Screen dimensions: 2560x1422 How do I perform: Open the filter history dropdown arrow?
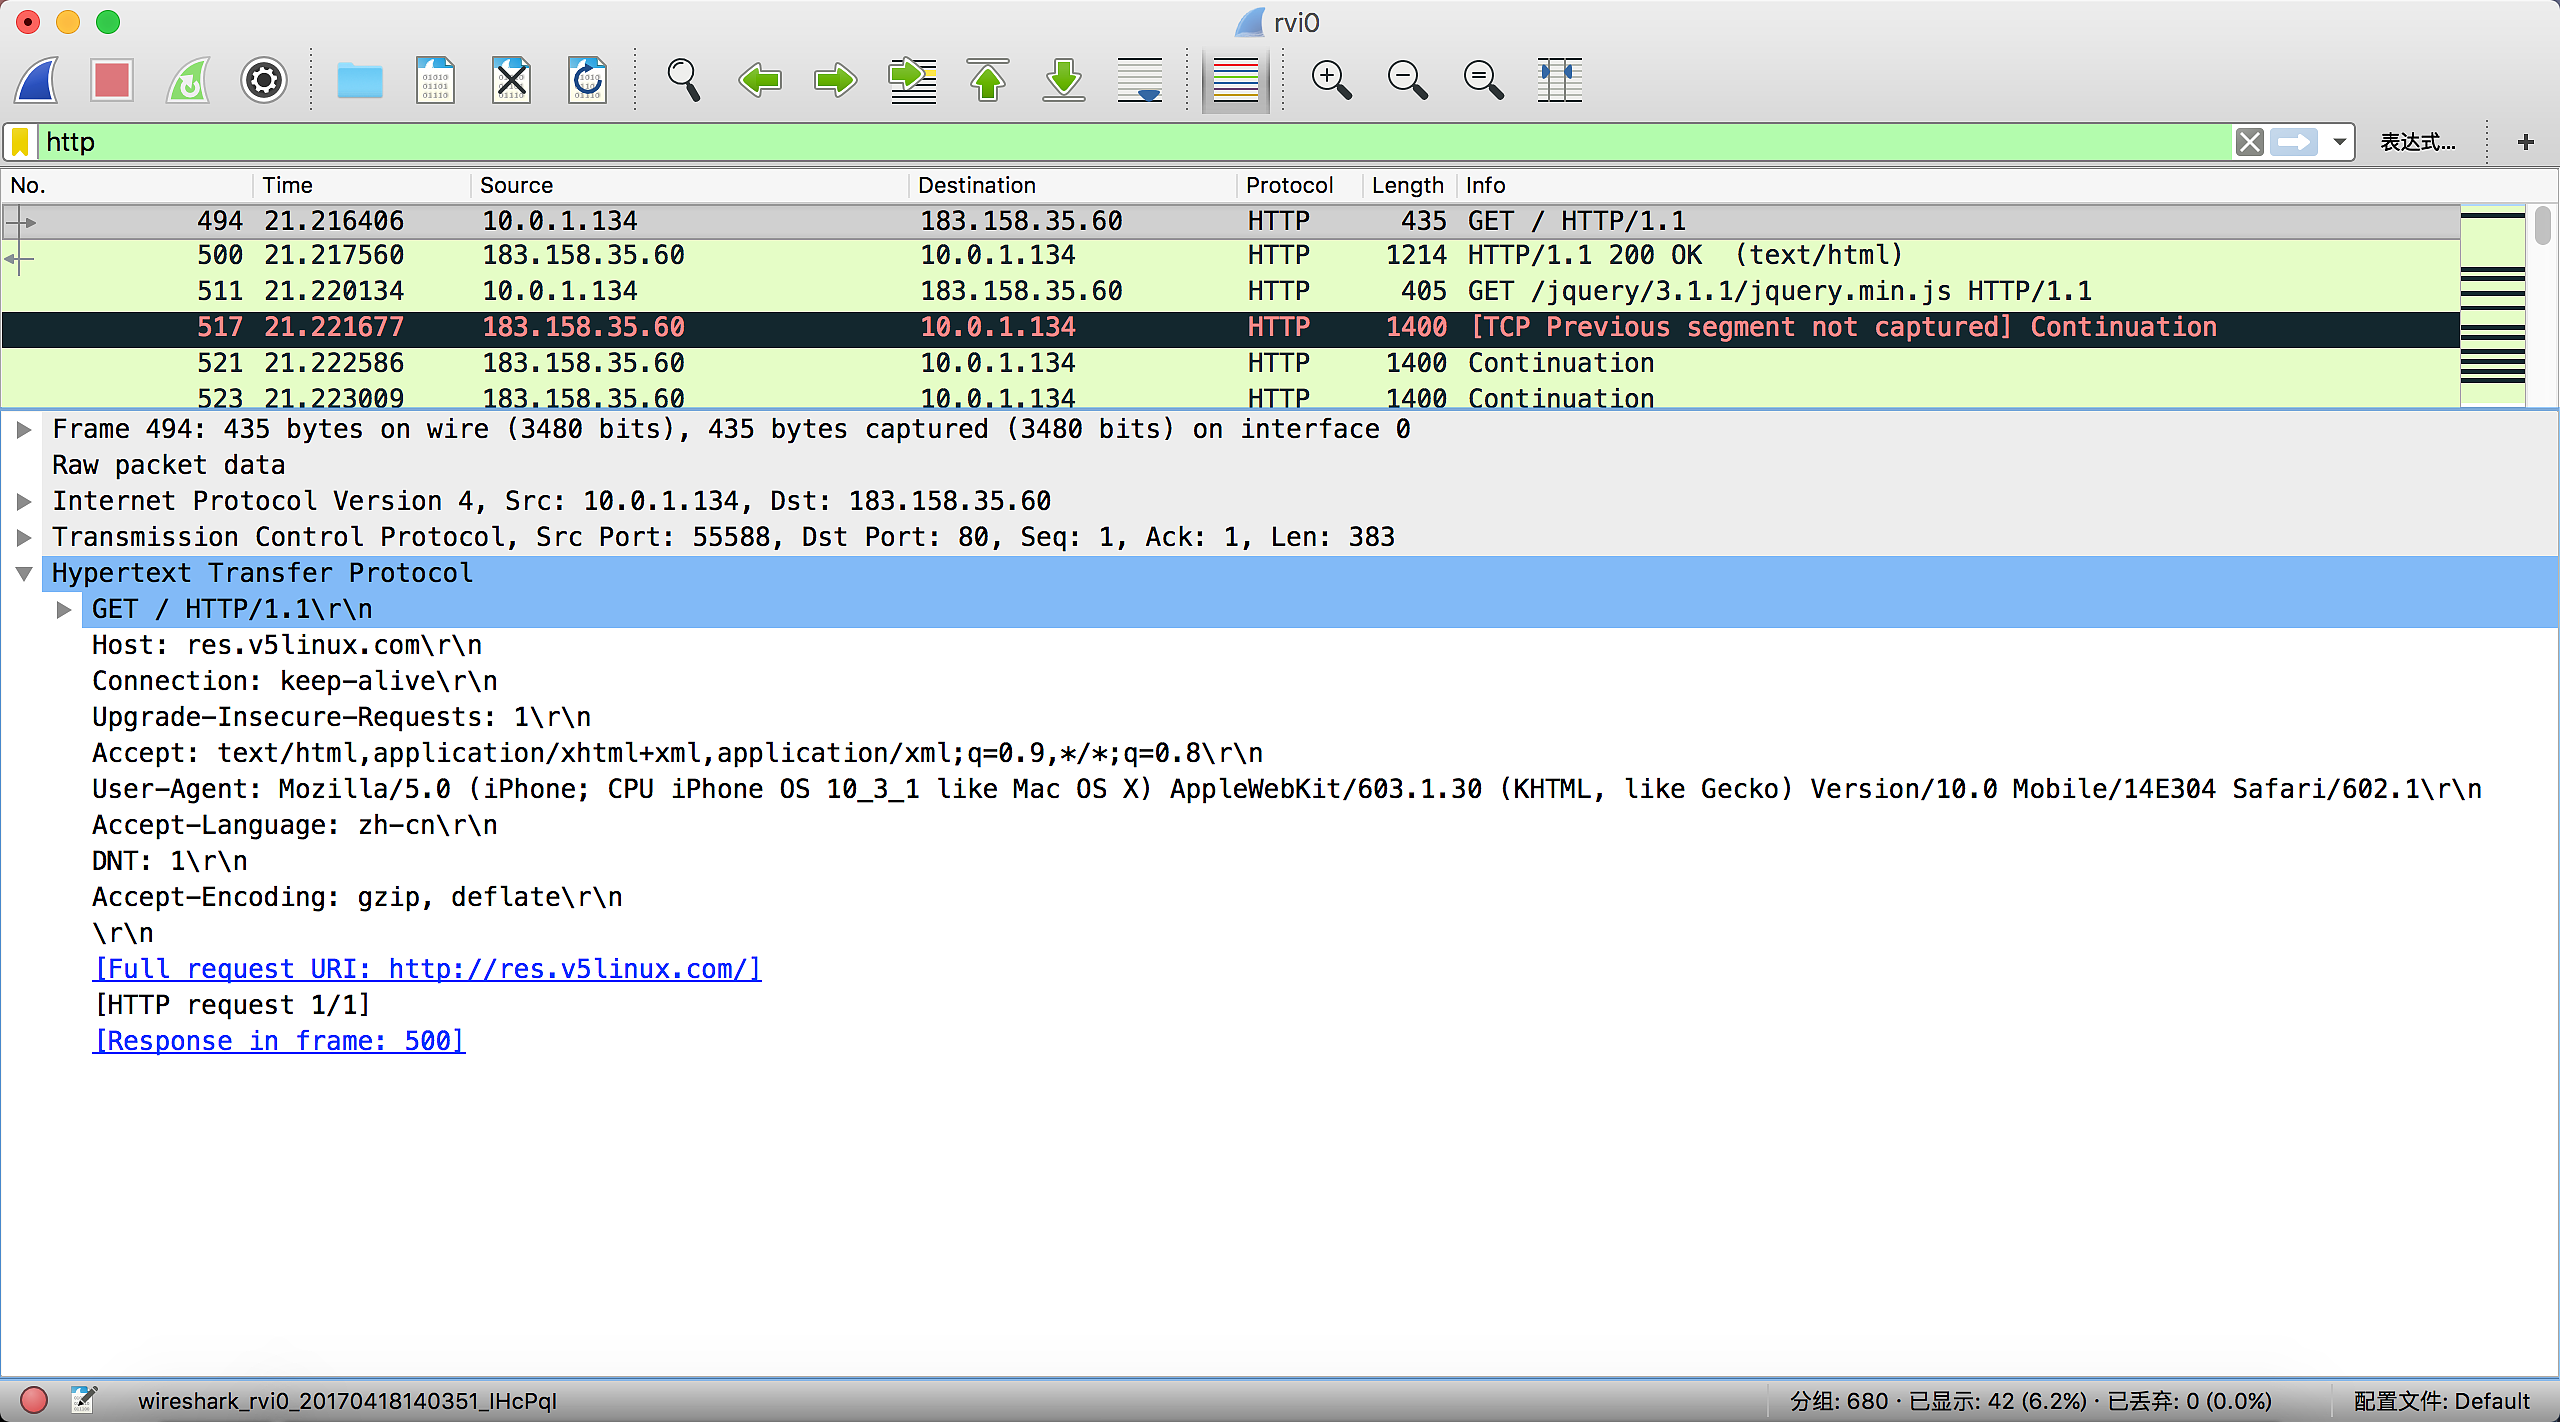(x=2339, y=142)
